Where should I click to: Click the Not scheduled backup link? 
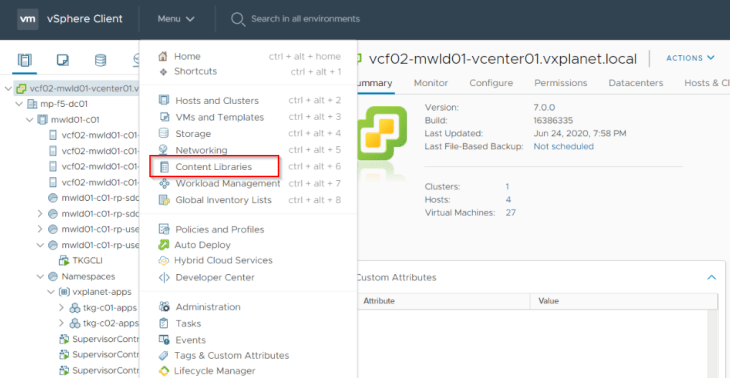[563, 146]
